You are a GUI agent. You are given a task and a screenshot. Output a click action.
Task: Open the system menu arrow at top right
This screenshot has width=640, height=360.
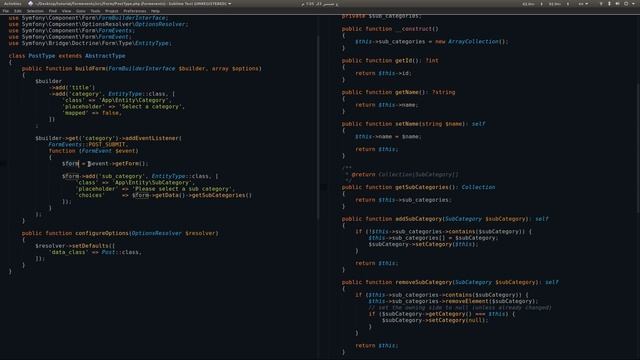point(633,4)
